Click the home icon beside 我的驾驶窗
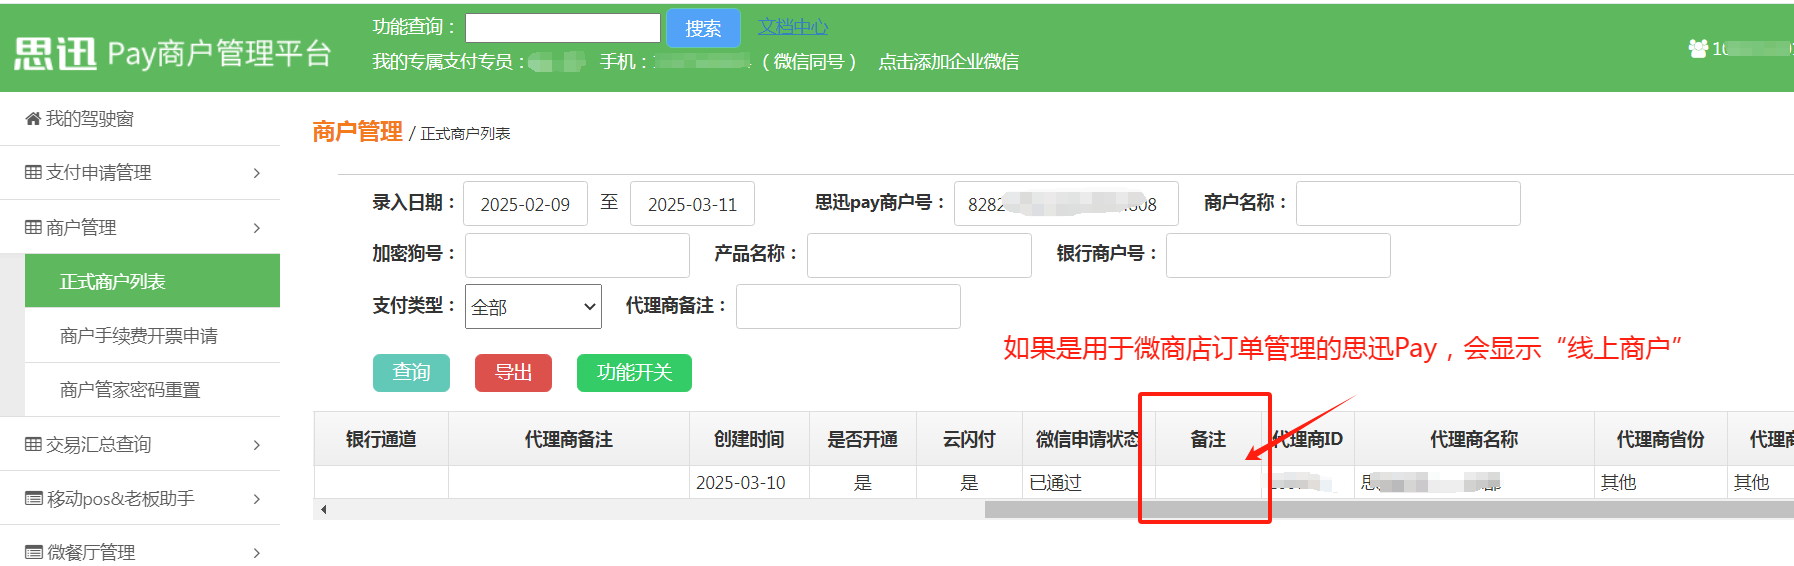 click(33, 119)
